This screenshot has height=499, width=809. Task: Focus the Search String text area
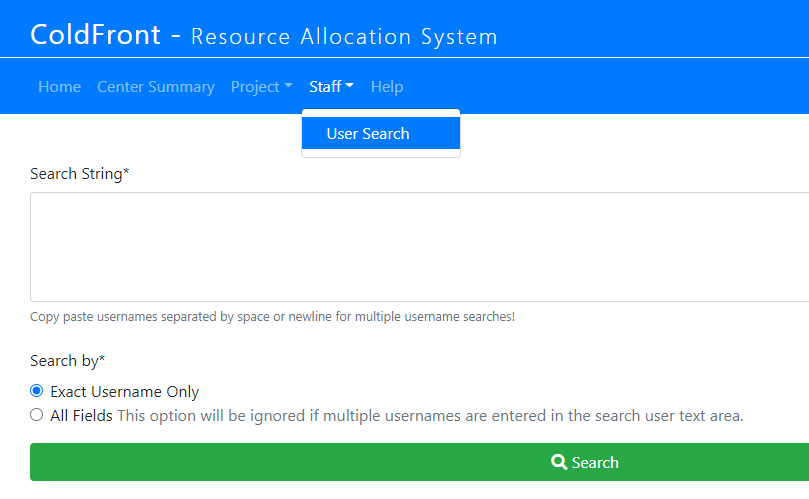[x=419, y=247]
